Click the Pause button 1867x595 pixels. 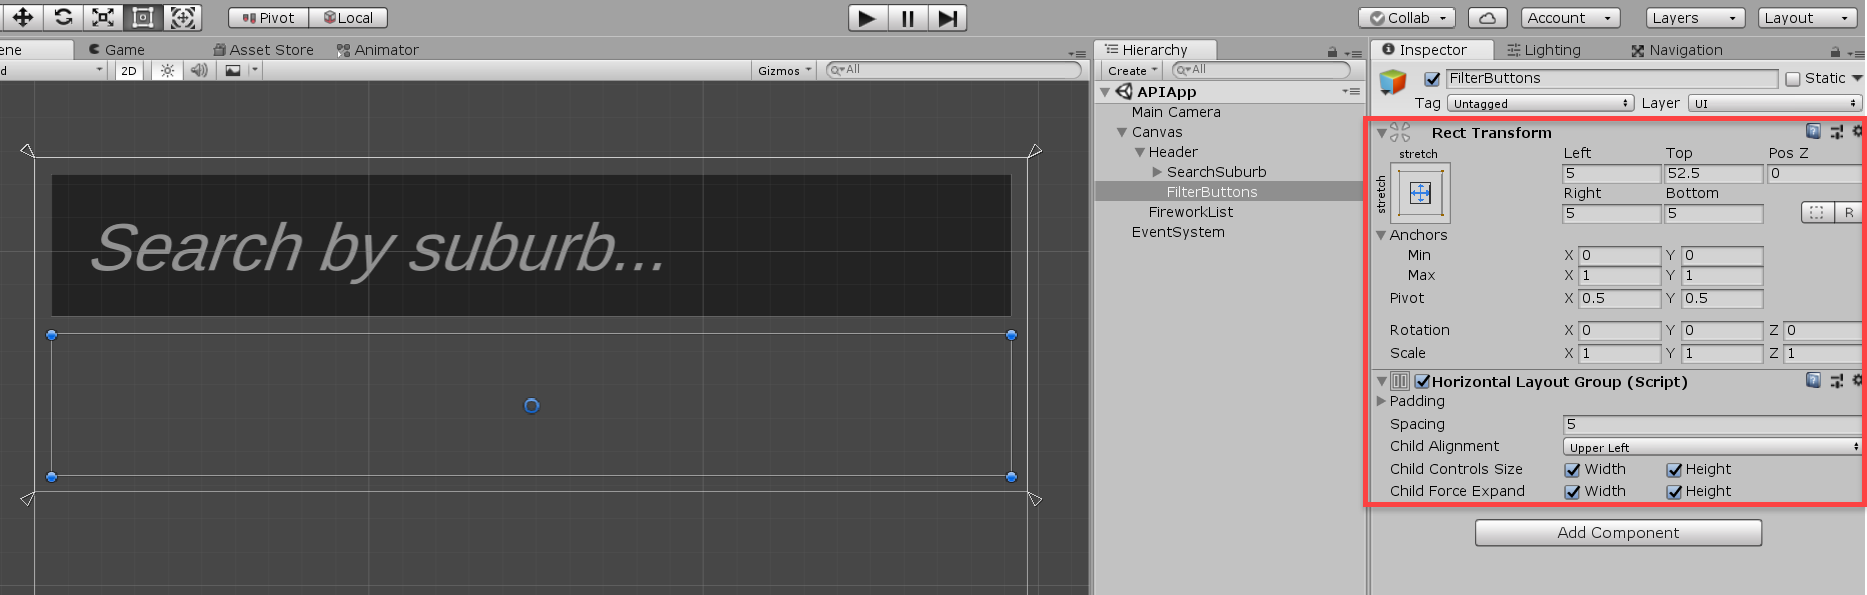pyautogui.click(x=907, y=18)
